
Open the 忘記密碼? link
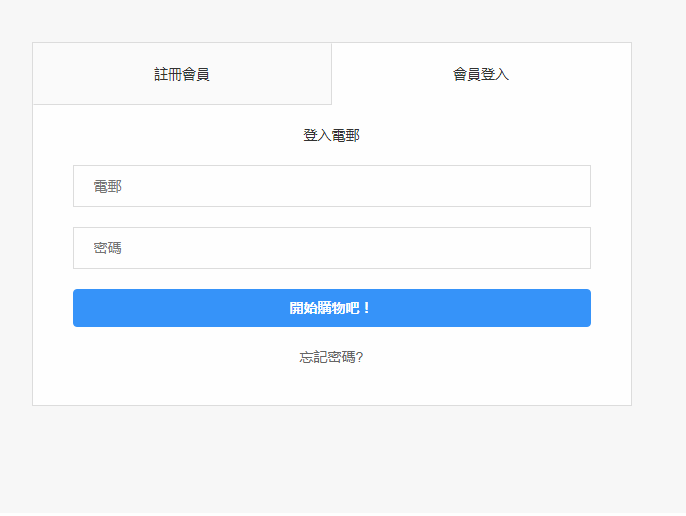[x=331, y=357]
